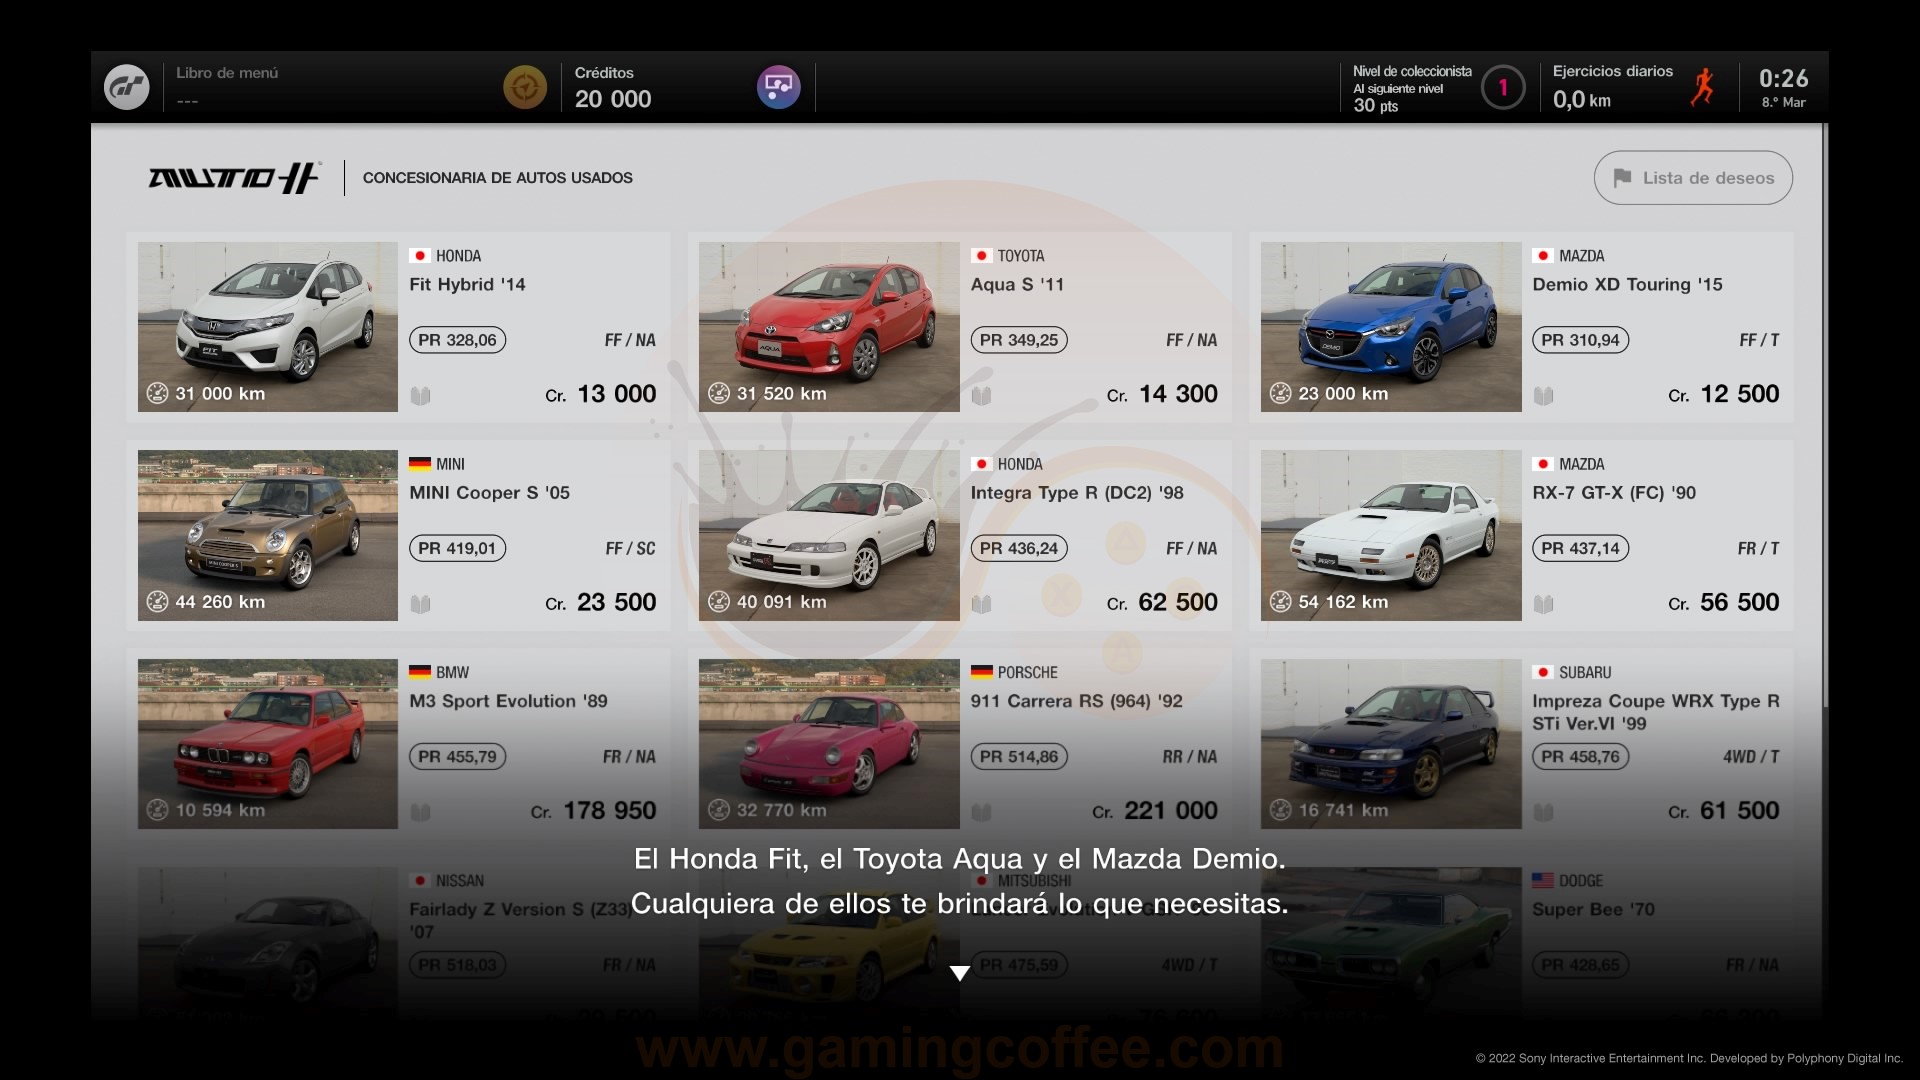Click the Créditos 20 000 display
The height and width of the screenshot is (1080, 1920).
tap(613, 87)
